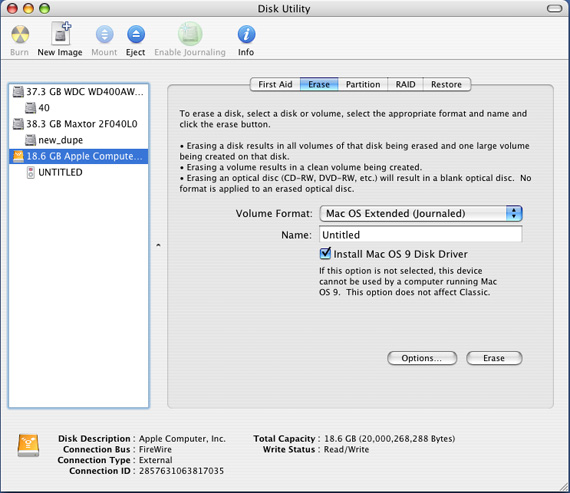Click the Options... button

coord(422,358)
